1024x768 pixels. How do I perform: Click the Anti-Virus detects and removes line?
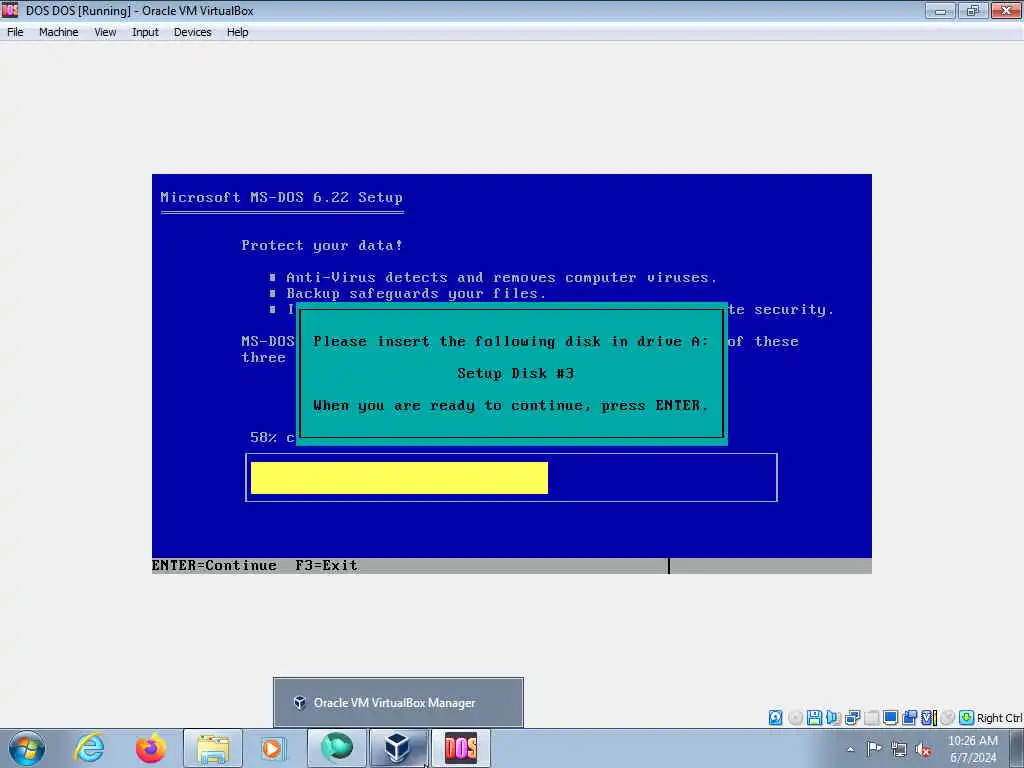click(501, 278)
